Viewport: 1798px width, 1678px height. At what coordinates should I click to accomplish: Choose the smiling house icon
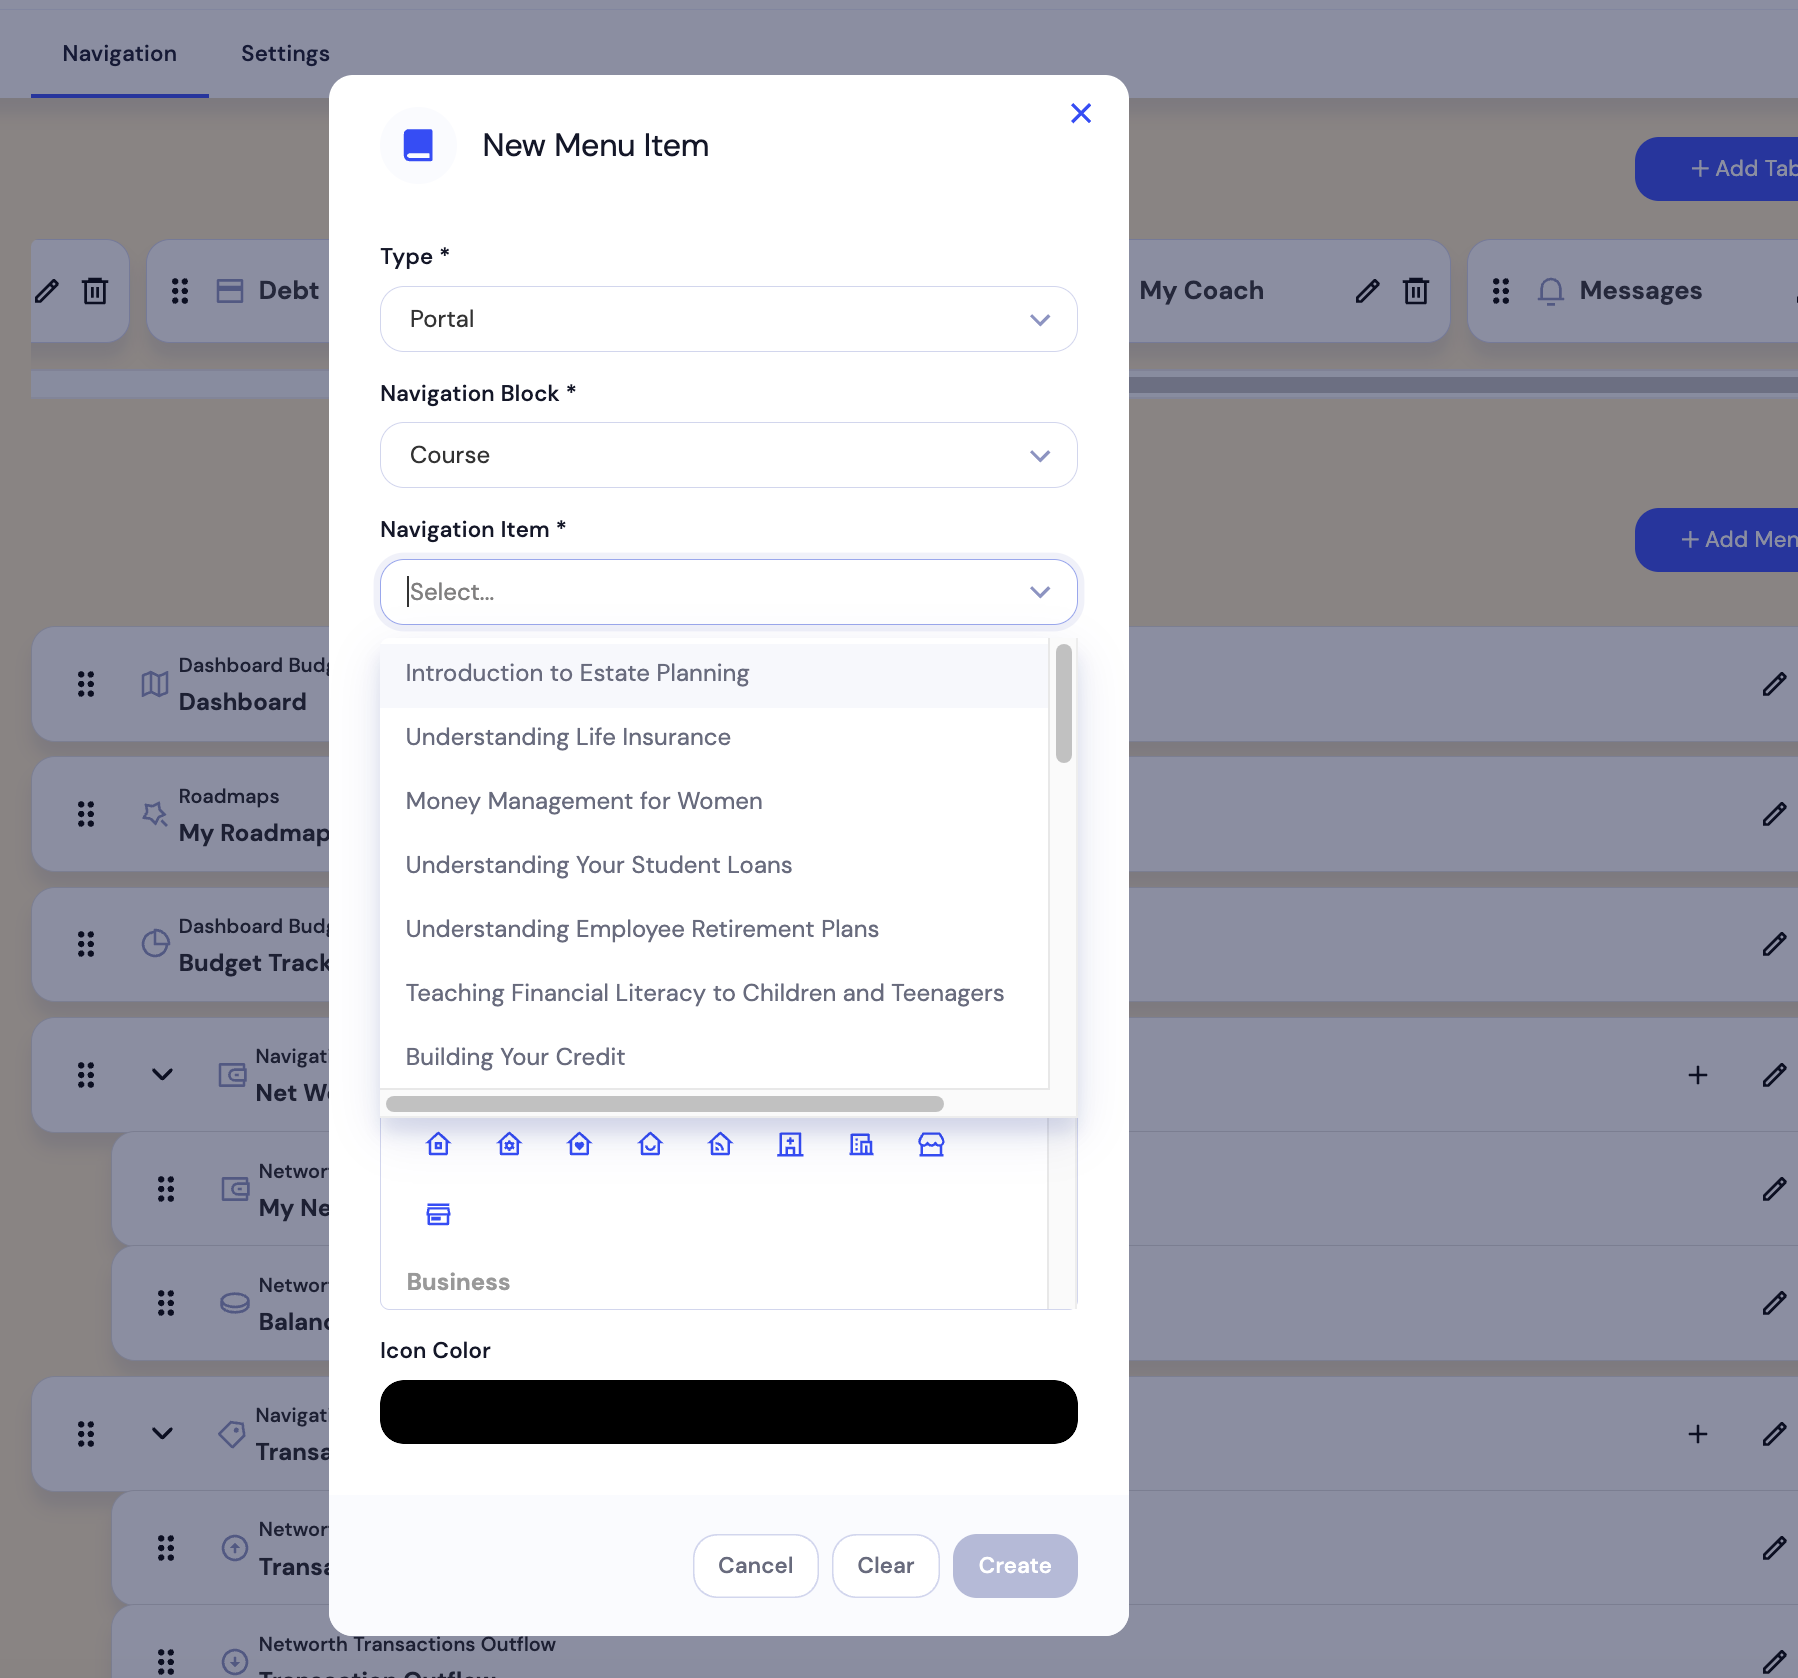650,1144
